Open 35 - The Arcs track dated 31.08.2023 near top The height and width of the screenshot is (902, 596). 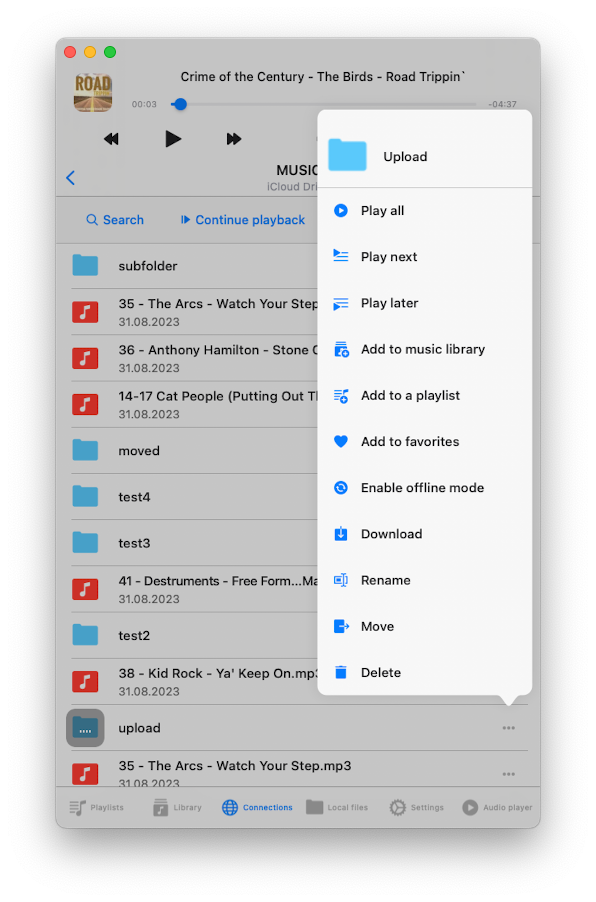coord(194,312)
